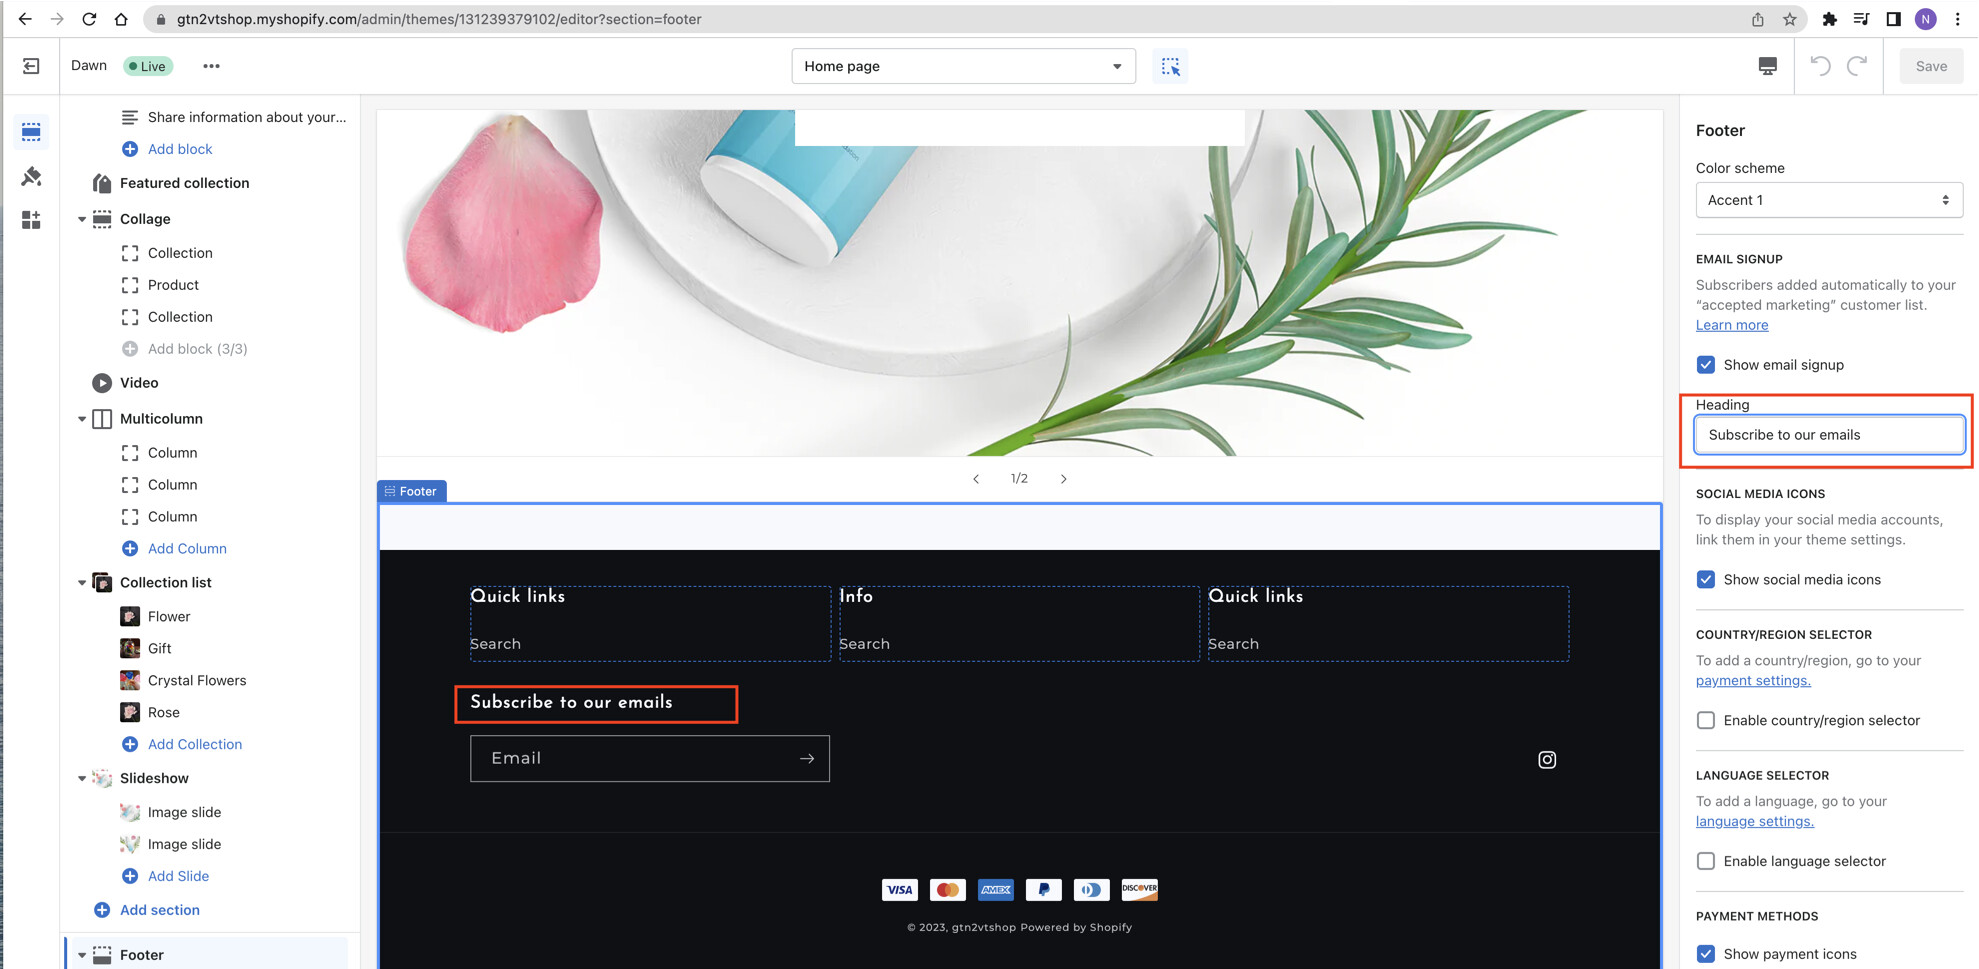Select the Featured collection section
1979x969 pixels.
(184, 183)
